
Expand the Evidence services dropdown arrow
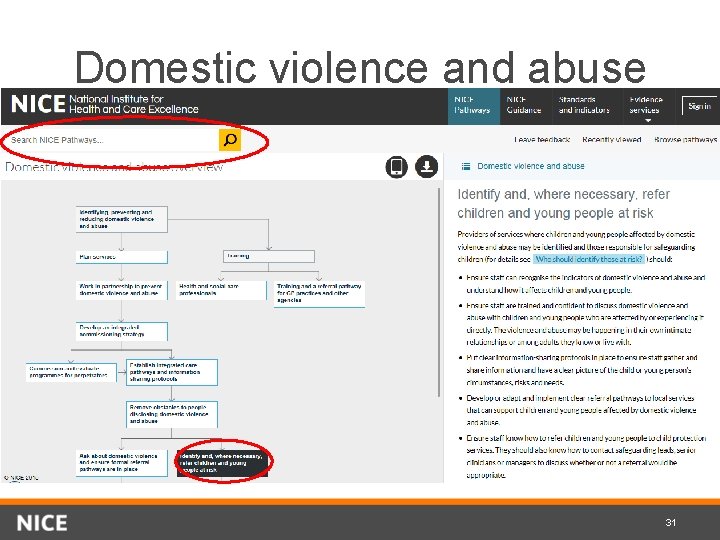click(648, 121)
